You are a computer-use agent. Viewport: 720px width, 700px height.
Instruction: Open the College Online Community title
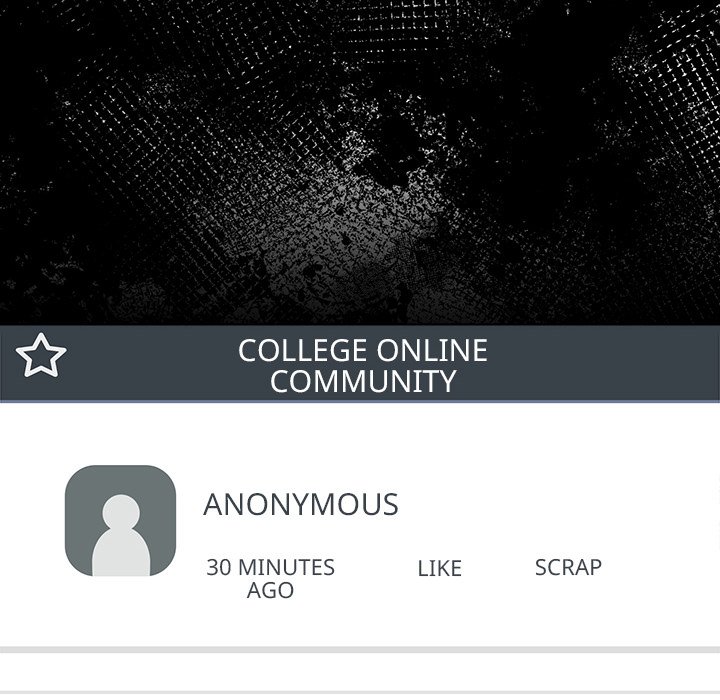coord(363,366)
